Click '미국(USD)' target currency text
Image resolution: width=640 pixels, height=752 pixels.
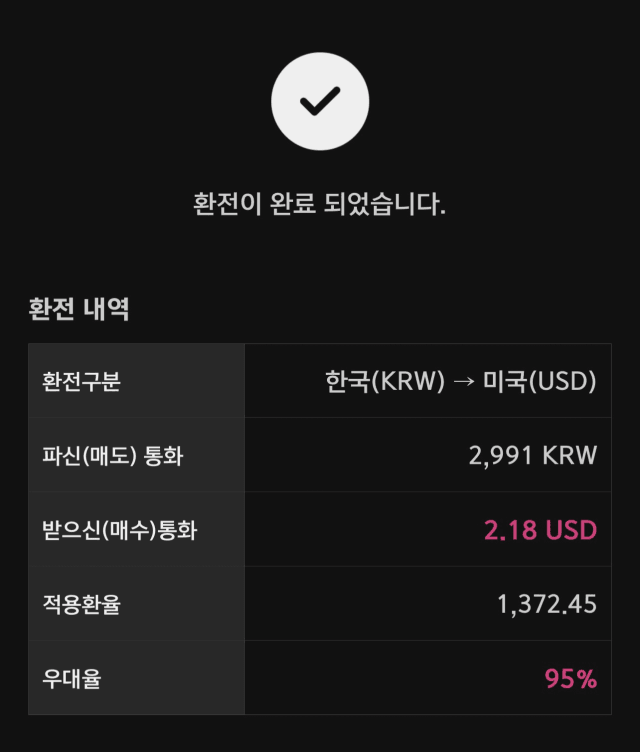coord(540,381)
